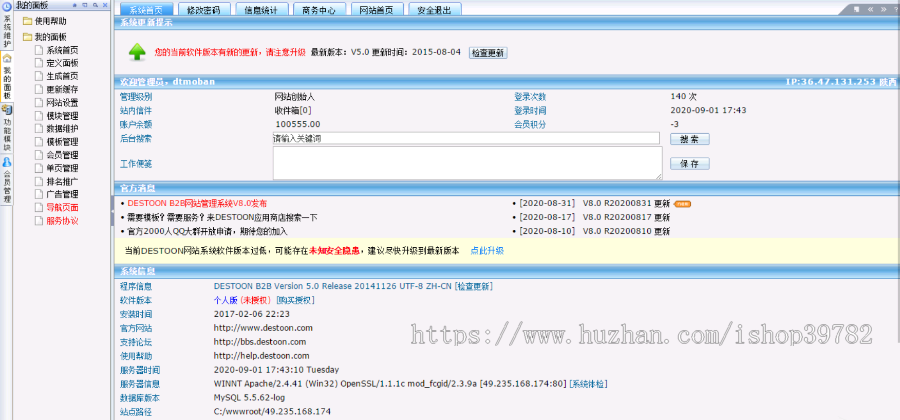Open http://bbs.destoon.com forum link
The width and height of the screenshot is (900, 420).
tap(259, 342)
